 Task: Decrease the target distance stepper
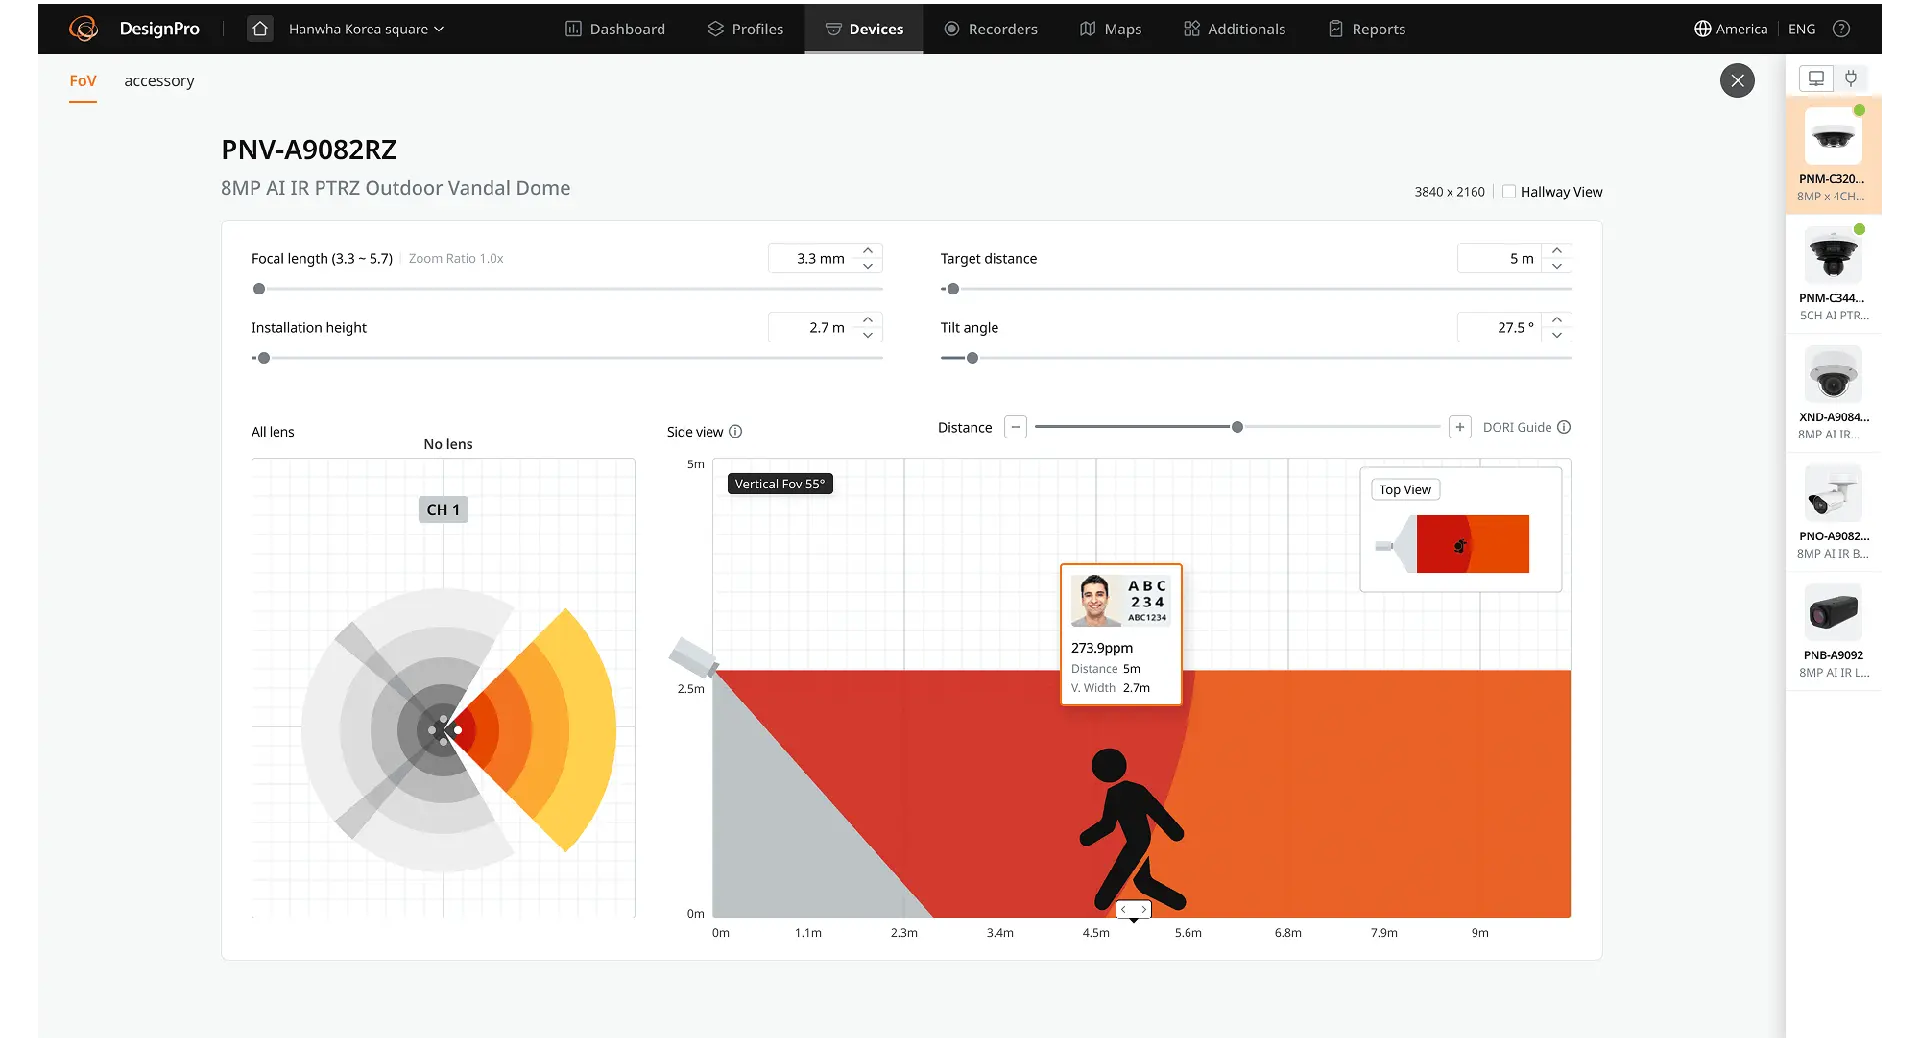click(1557, 266)
